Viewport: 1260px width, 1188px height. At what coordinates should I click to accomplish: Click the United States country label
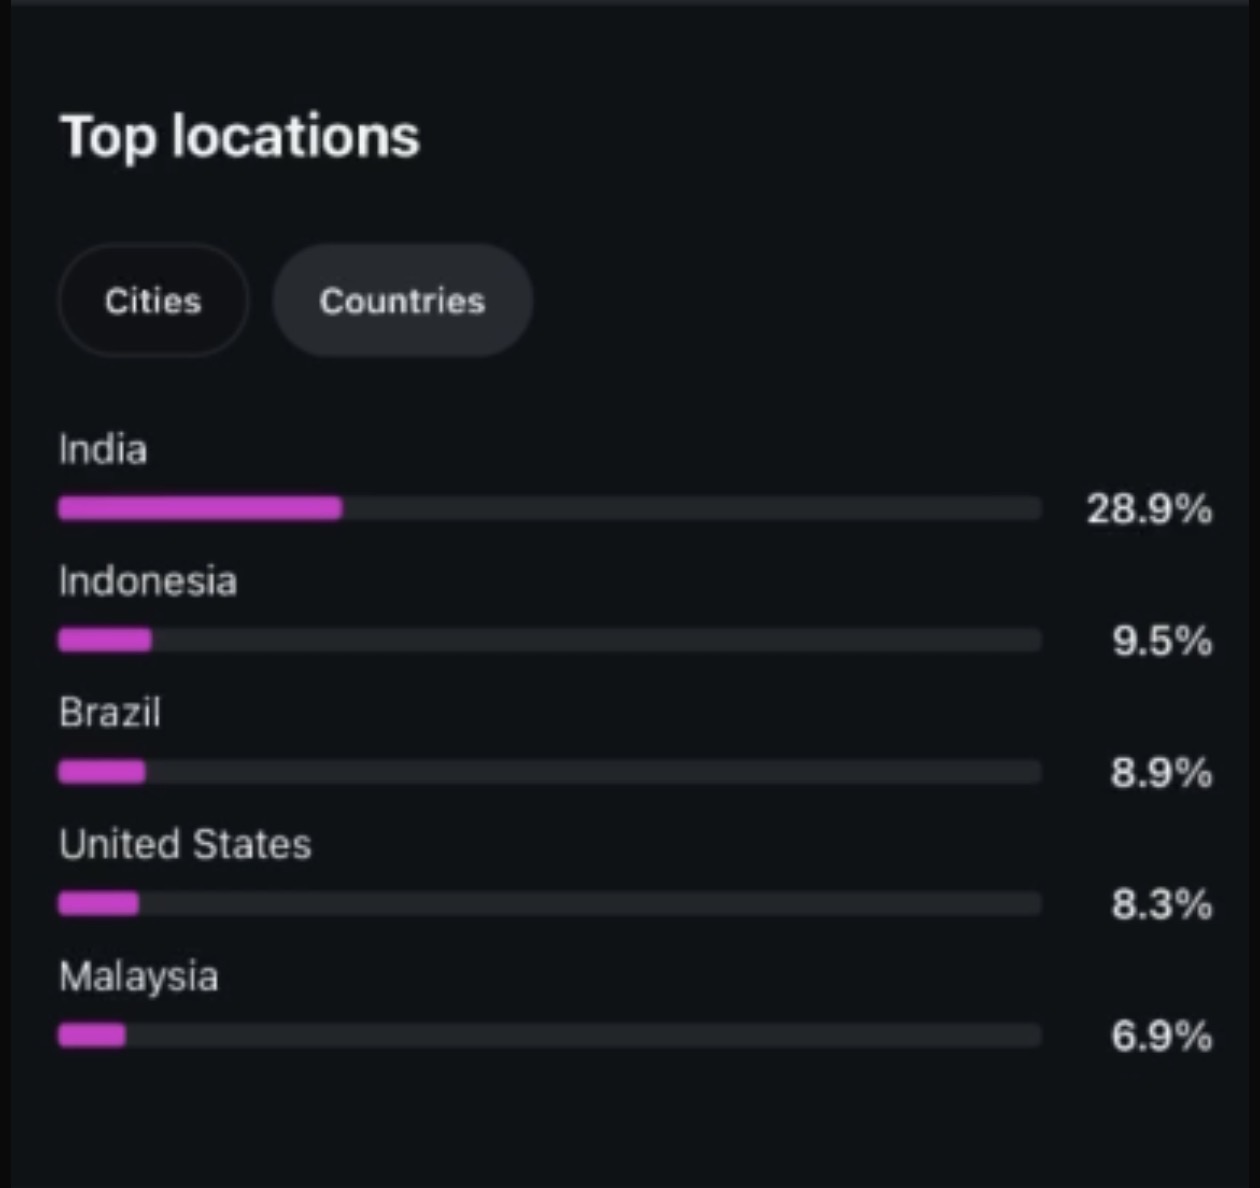point(185,845)
